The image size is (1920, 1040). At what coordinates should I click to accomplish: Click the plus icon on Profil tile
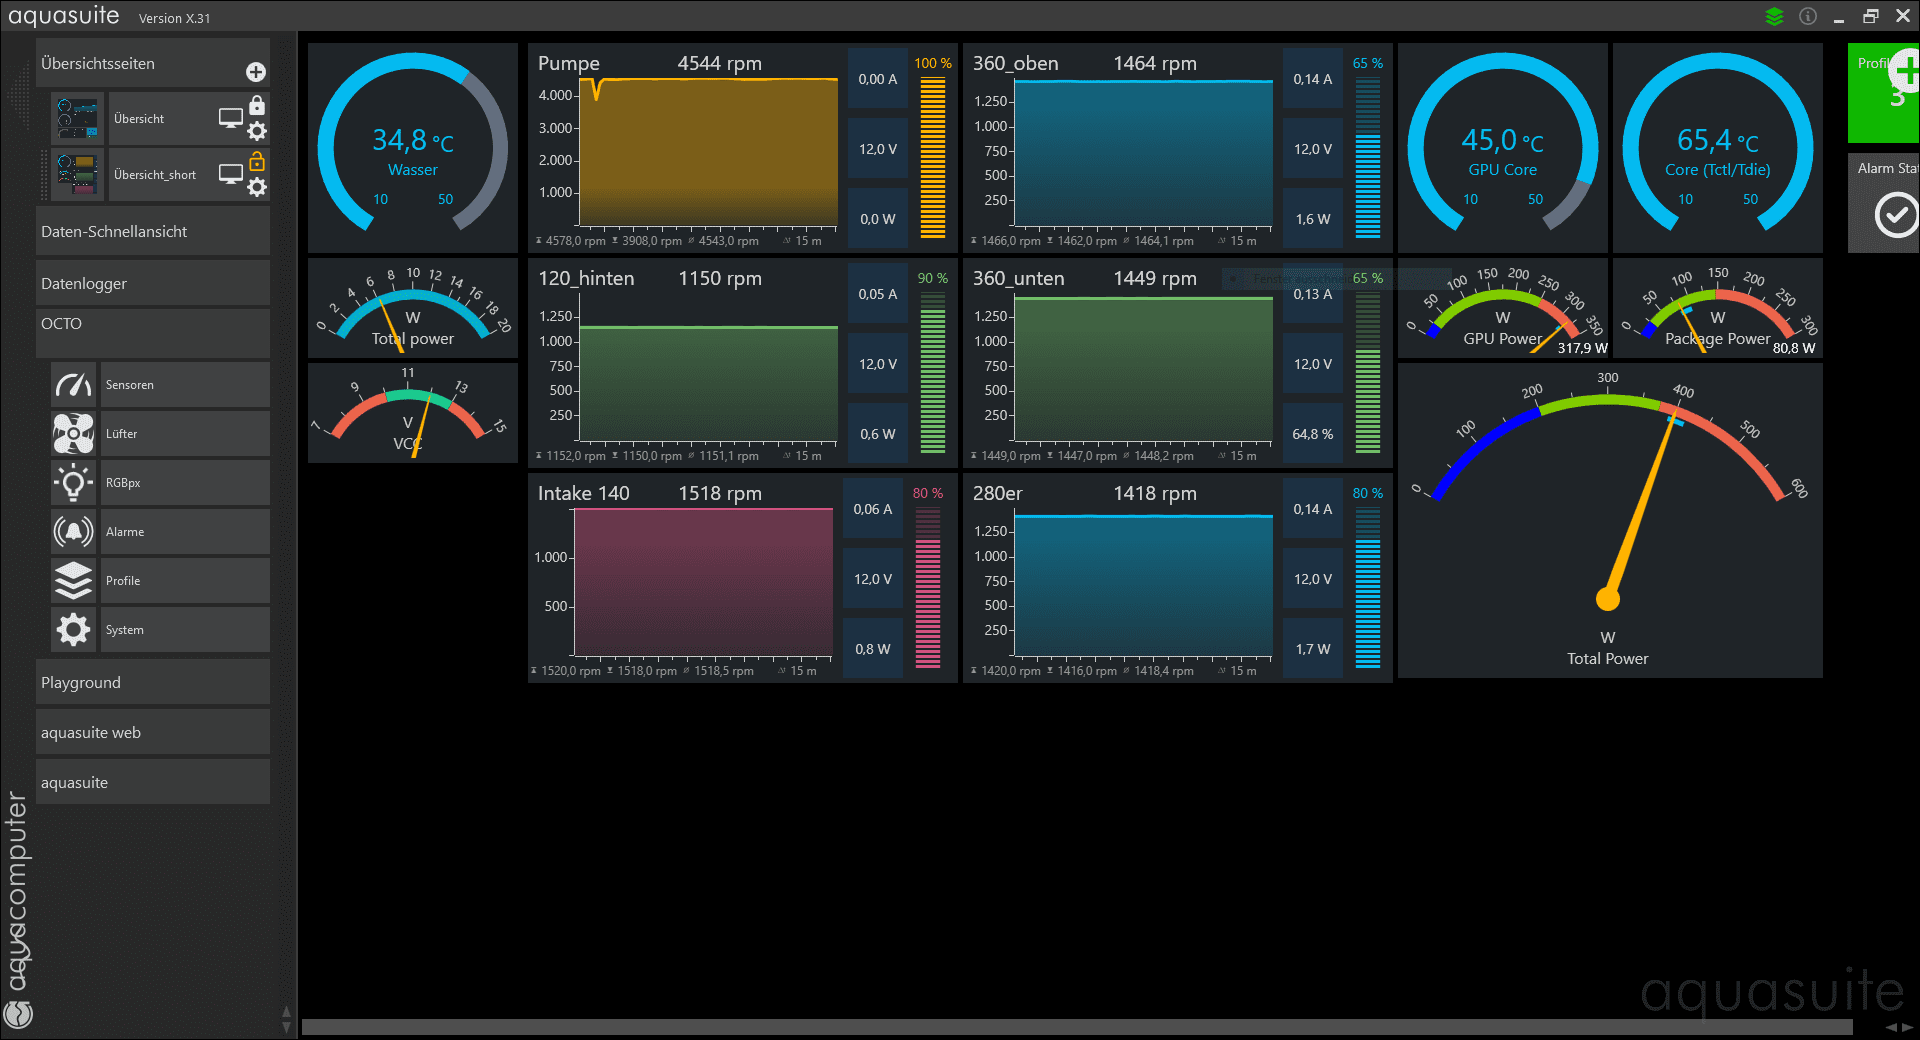(x=1906, y=71)
